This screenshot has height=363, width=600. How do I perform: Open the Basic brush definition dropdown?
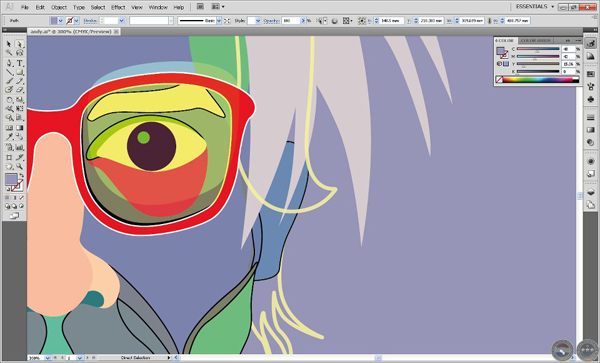[219, 21]
